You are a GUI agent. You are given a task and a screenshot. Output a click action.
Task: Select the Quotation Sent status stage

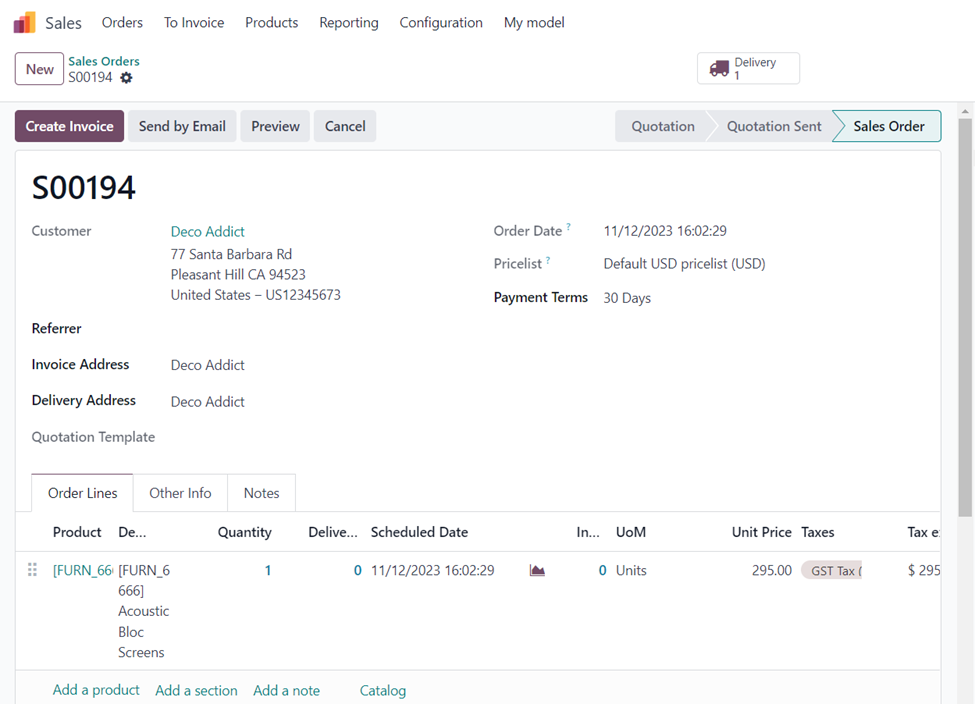[x=773, y=126]
